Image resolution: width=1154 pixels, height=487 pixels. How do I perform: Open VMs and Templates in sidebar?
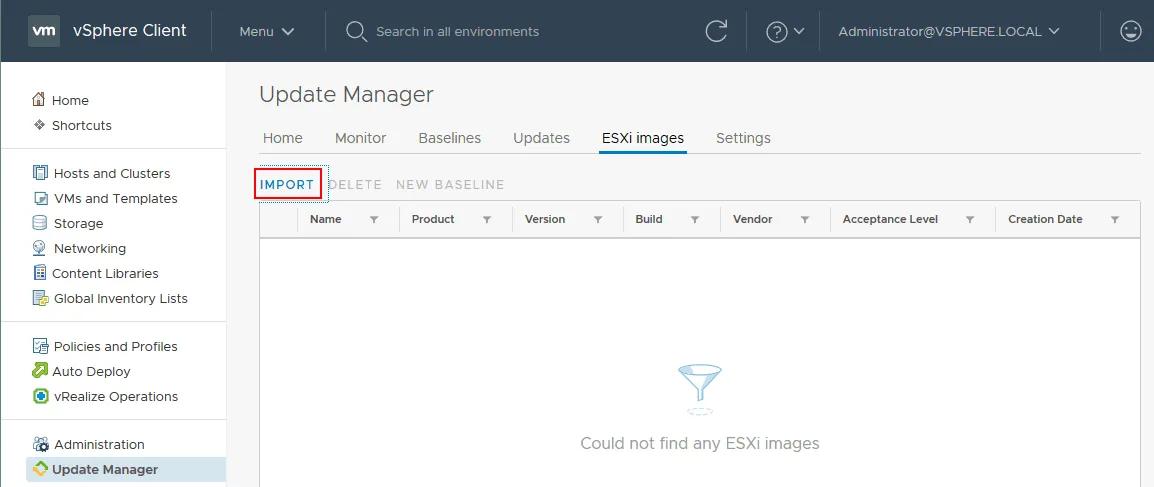(x=116, y=199)
